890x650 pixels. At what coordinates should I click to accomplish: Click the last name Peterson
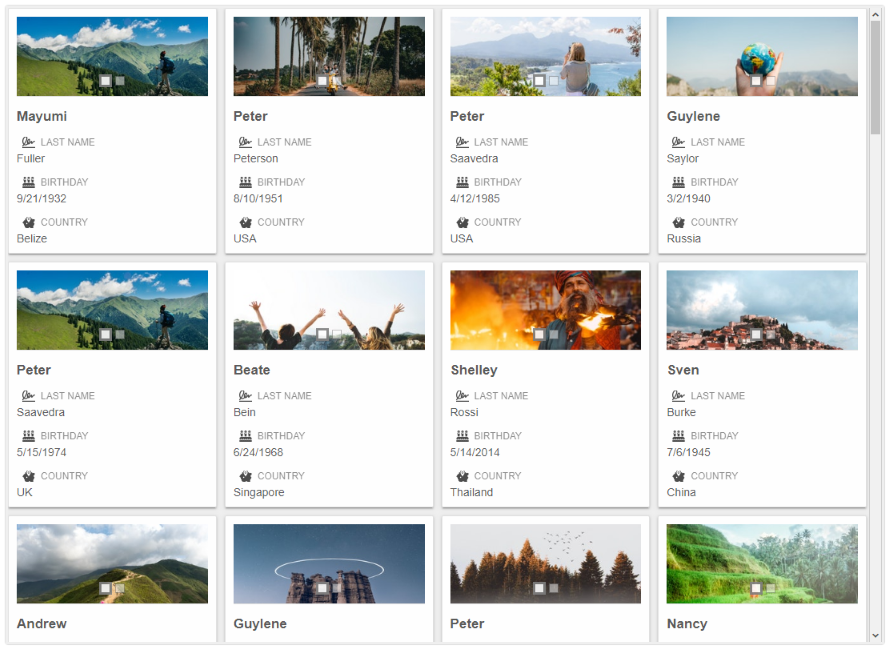coord(256,158)
